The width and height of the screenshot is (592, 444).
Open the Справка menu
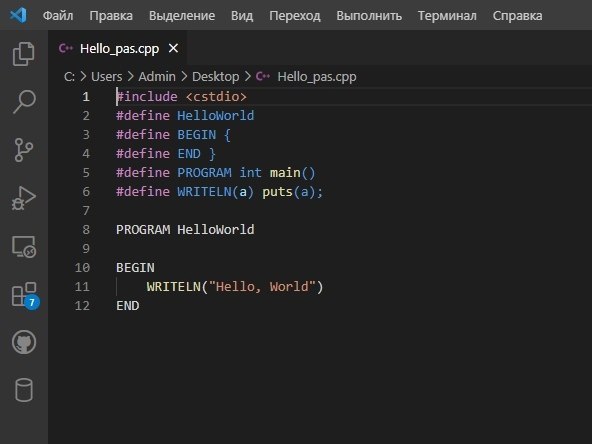pyautogui.click(x=517, y=16)
